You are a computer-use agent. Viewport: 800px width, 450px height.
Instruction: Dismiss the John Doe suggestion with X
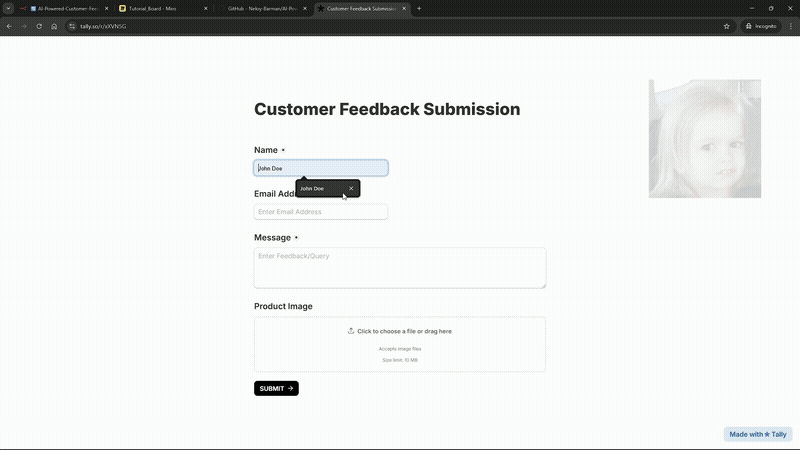pos(351,188)
